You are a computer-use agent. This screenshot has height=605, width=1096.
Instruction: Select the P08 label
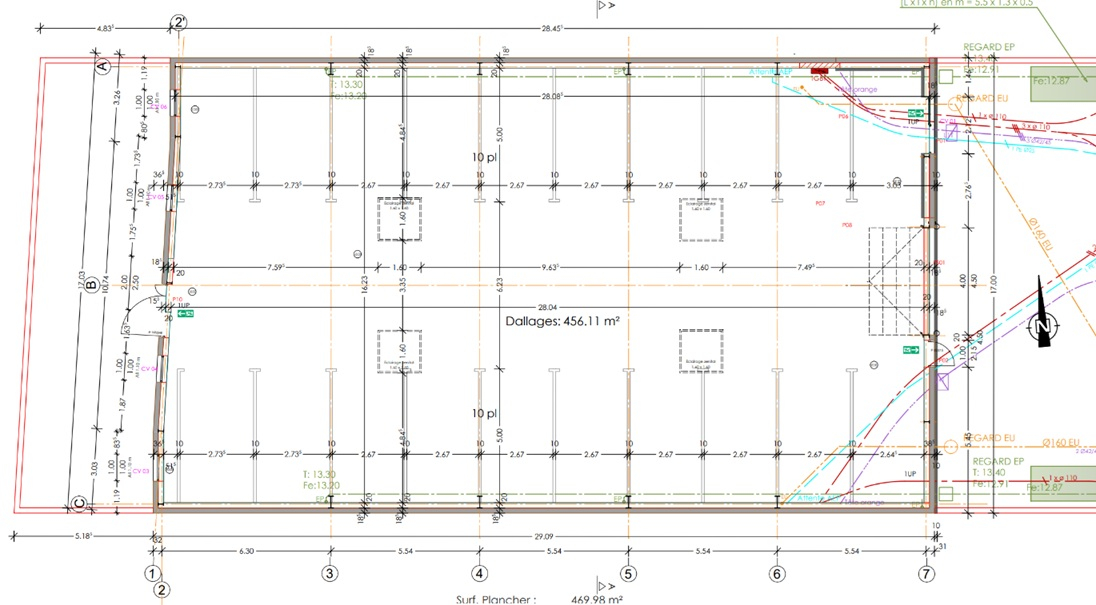pos(847,225)
